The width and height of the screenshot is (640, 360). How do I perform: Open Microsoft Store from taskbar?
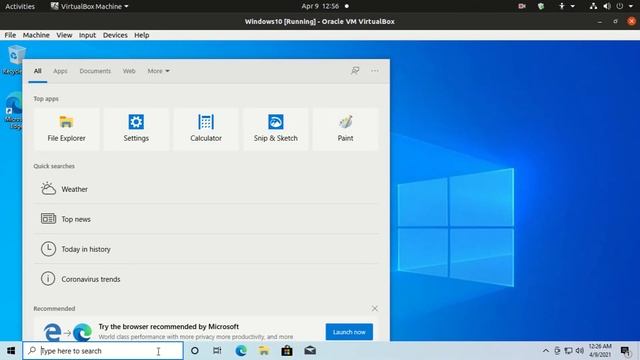(x=287, y=351)
